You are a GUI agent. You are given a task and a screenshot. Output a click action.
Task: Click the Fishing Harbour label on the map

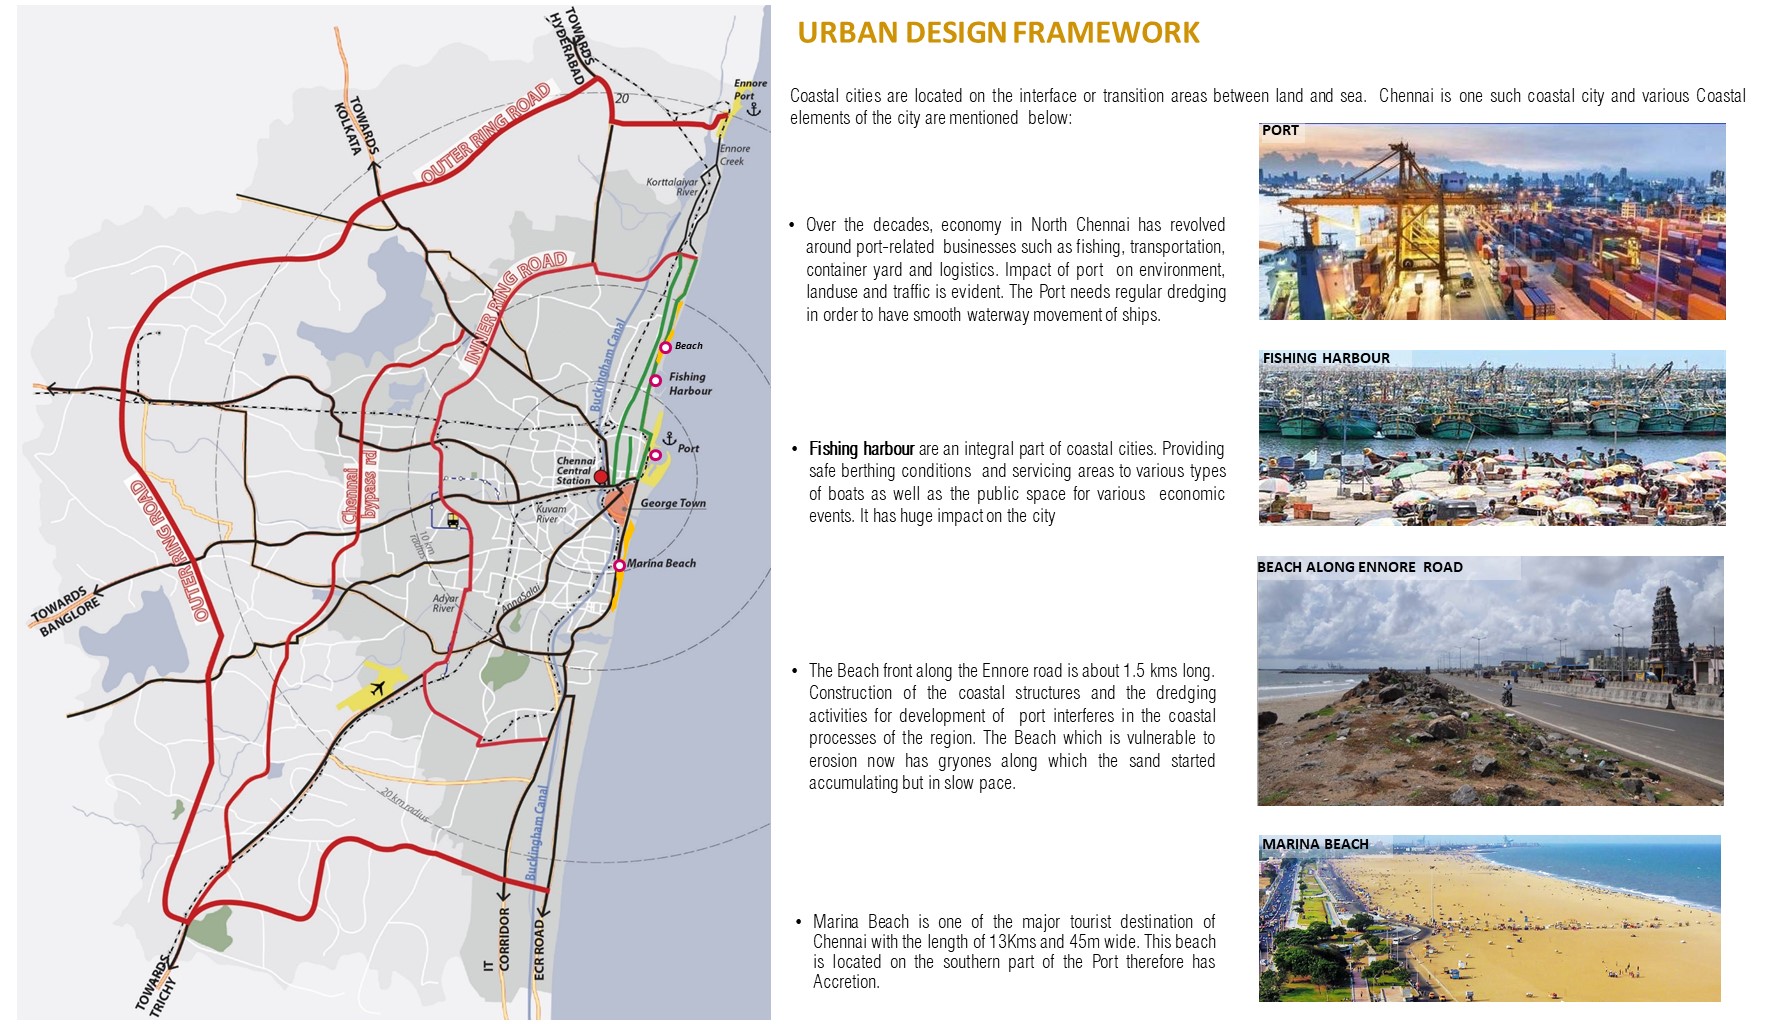[x=690, y=384]
